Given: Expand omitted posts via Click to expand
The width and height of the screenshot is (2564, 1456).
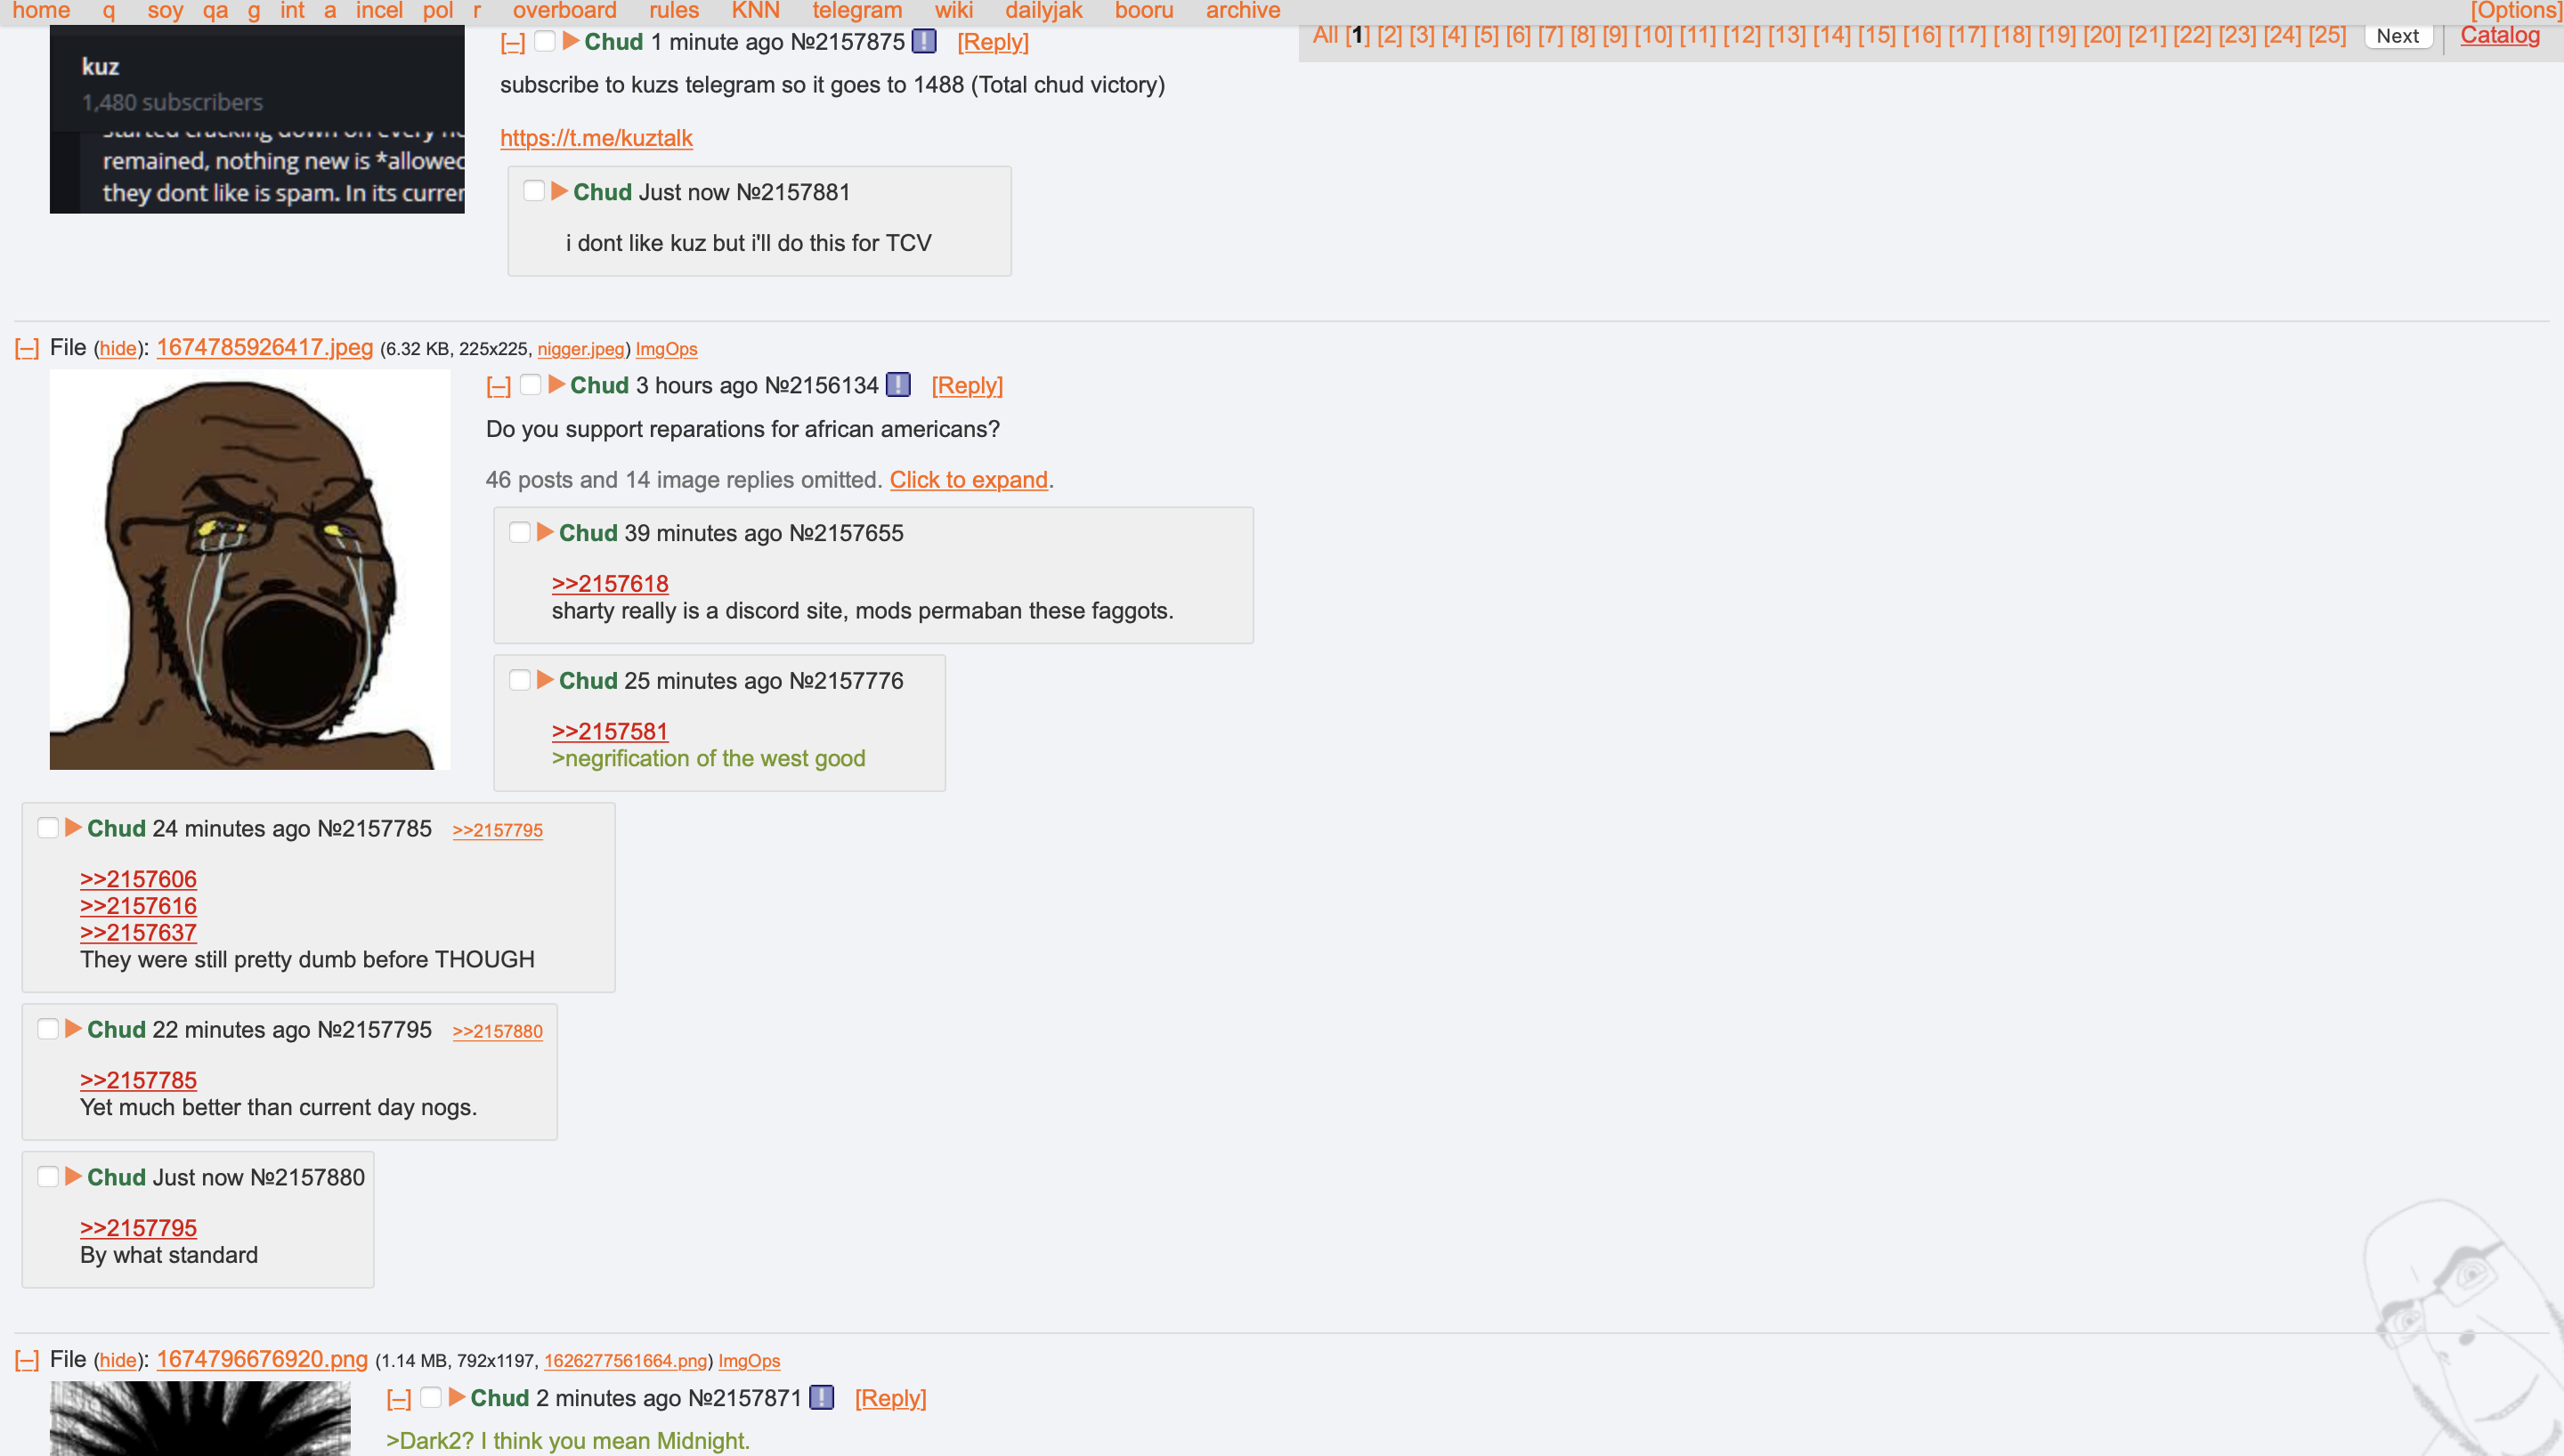Looking at the screenshot, I should coord(968,480).
